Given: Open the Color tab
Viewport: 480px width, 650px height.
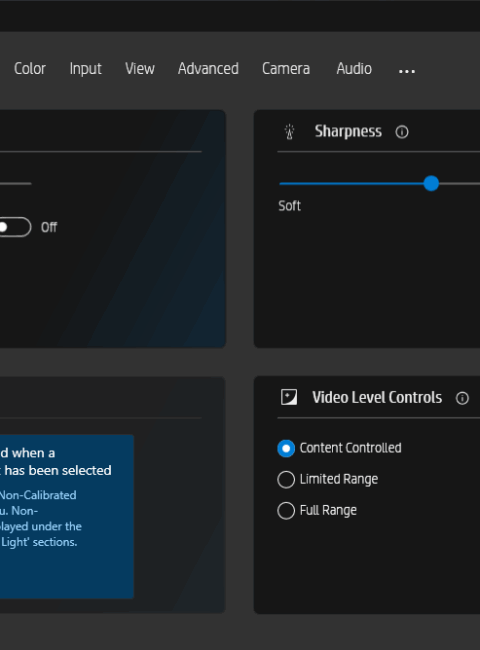Looking at the screenshot, I should tap(29, 68).
